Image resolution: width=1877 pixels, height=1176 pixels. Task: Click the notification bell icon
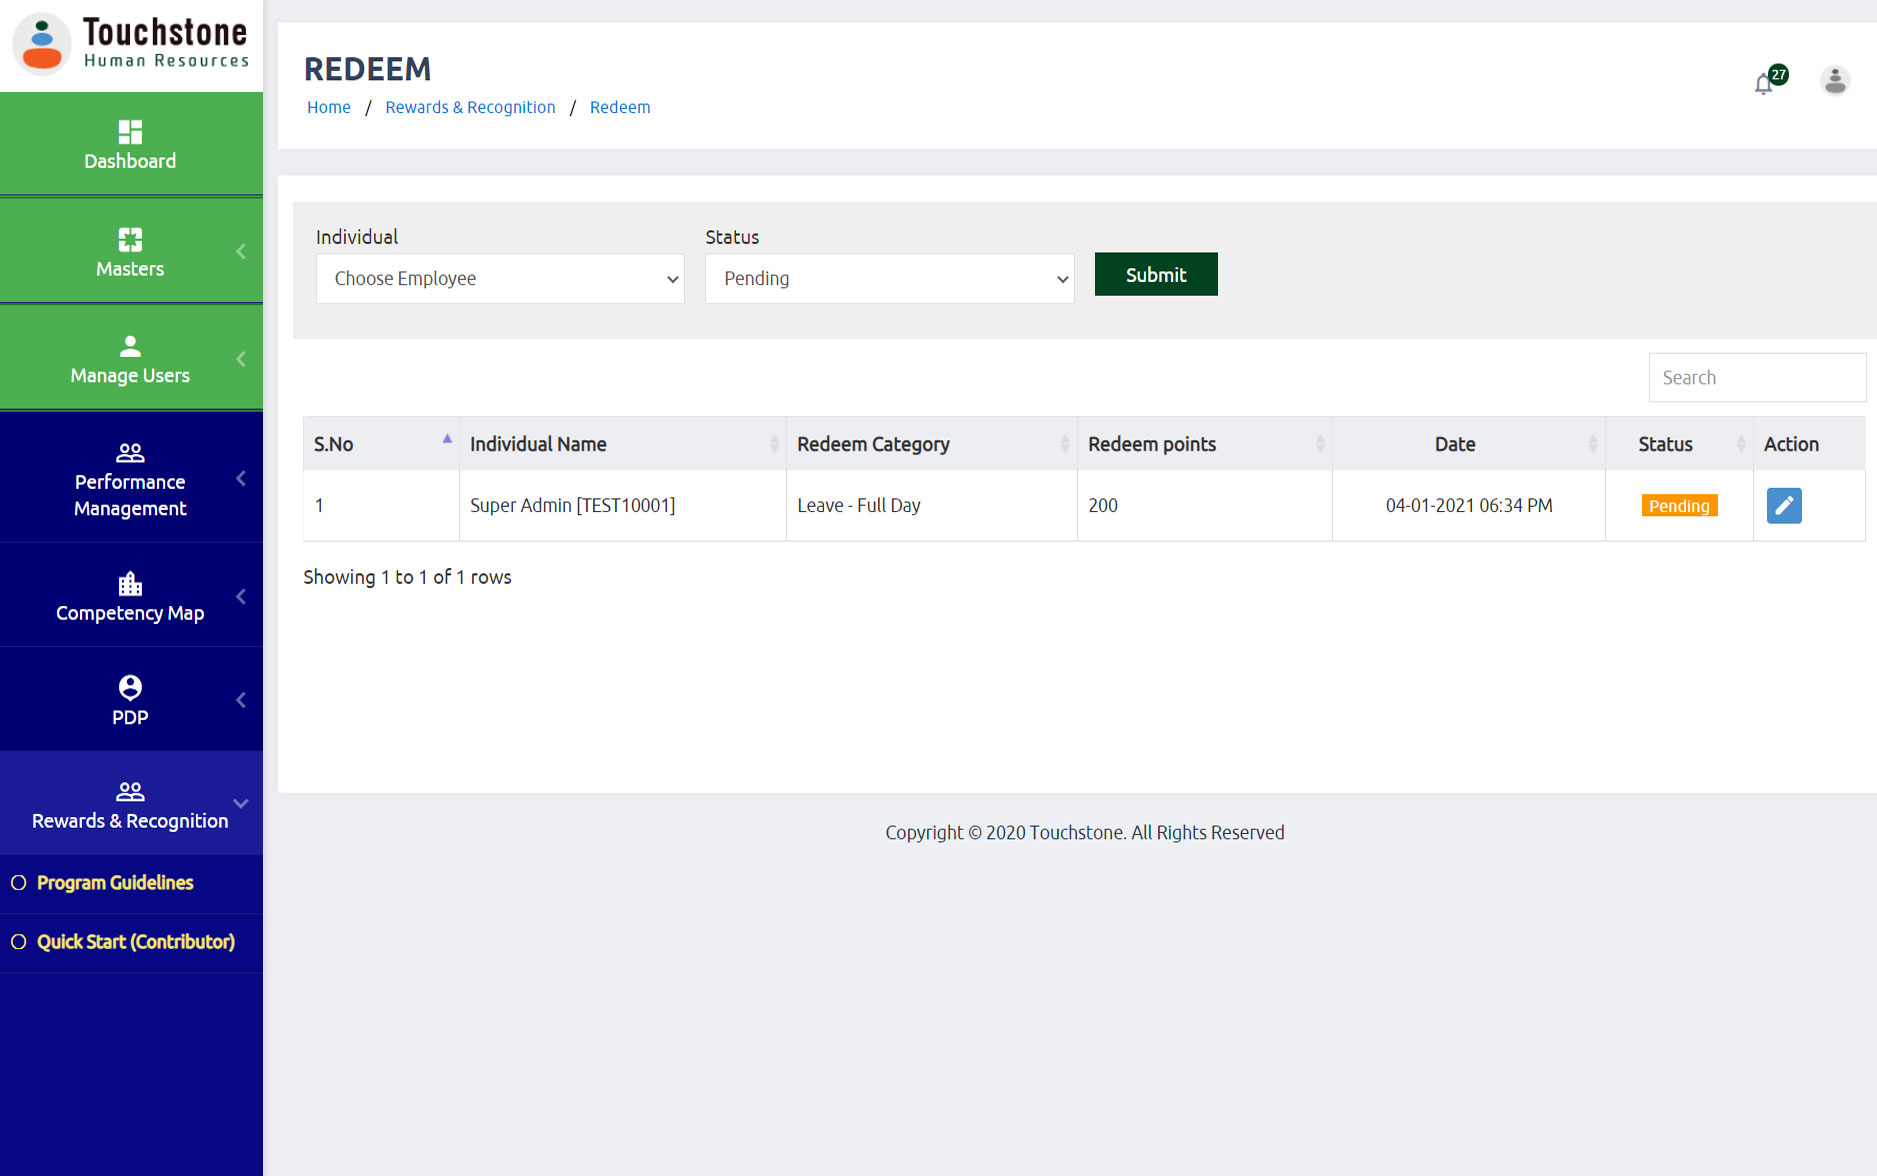tap(1764, 84)
